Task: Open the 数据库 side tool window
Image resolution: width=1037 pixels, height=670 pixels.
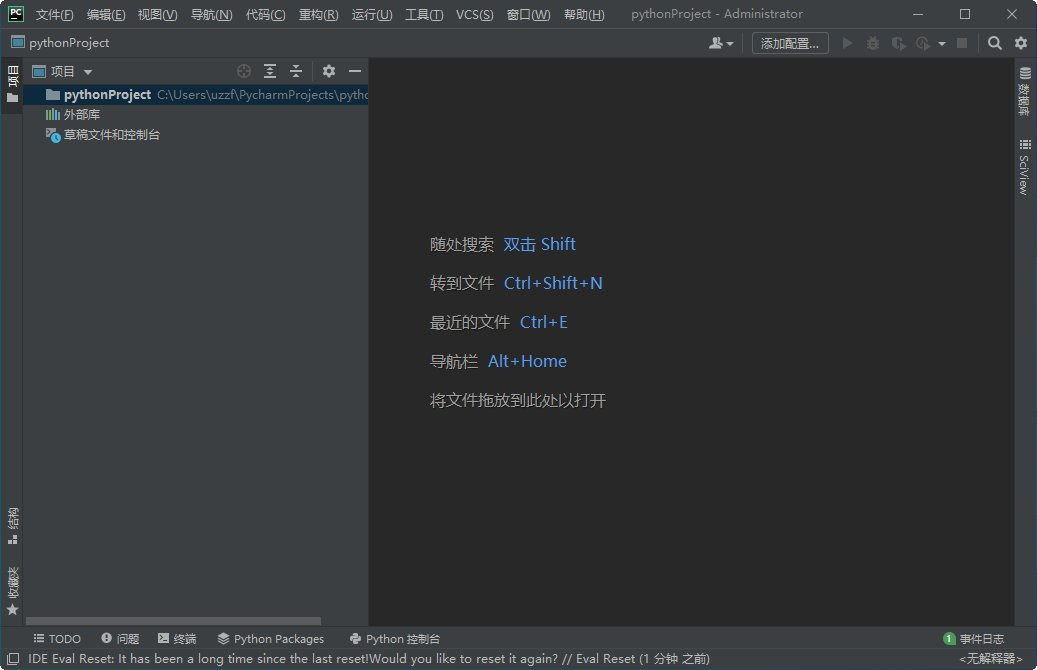Action: coord(1024,91)
